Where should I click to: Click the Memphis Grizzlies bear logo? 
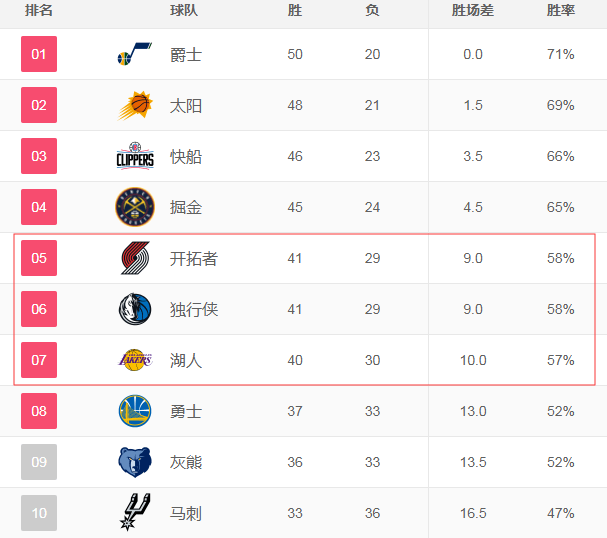[135, 462]
